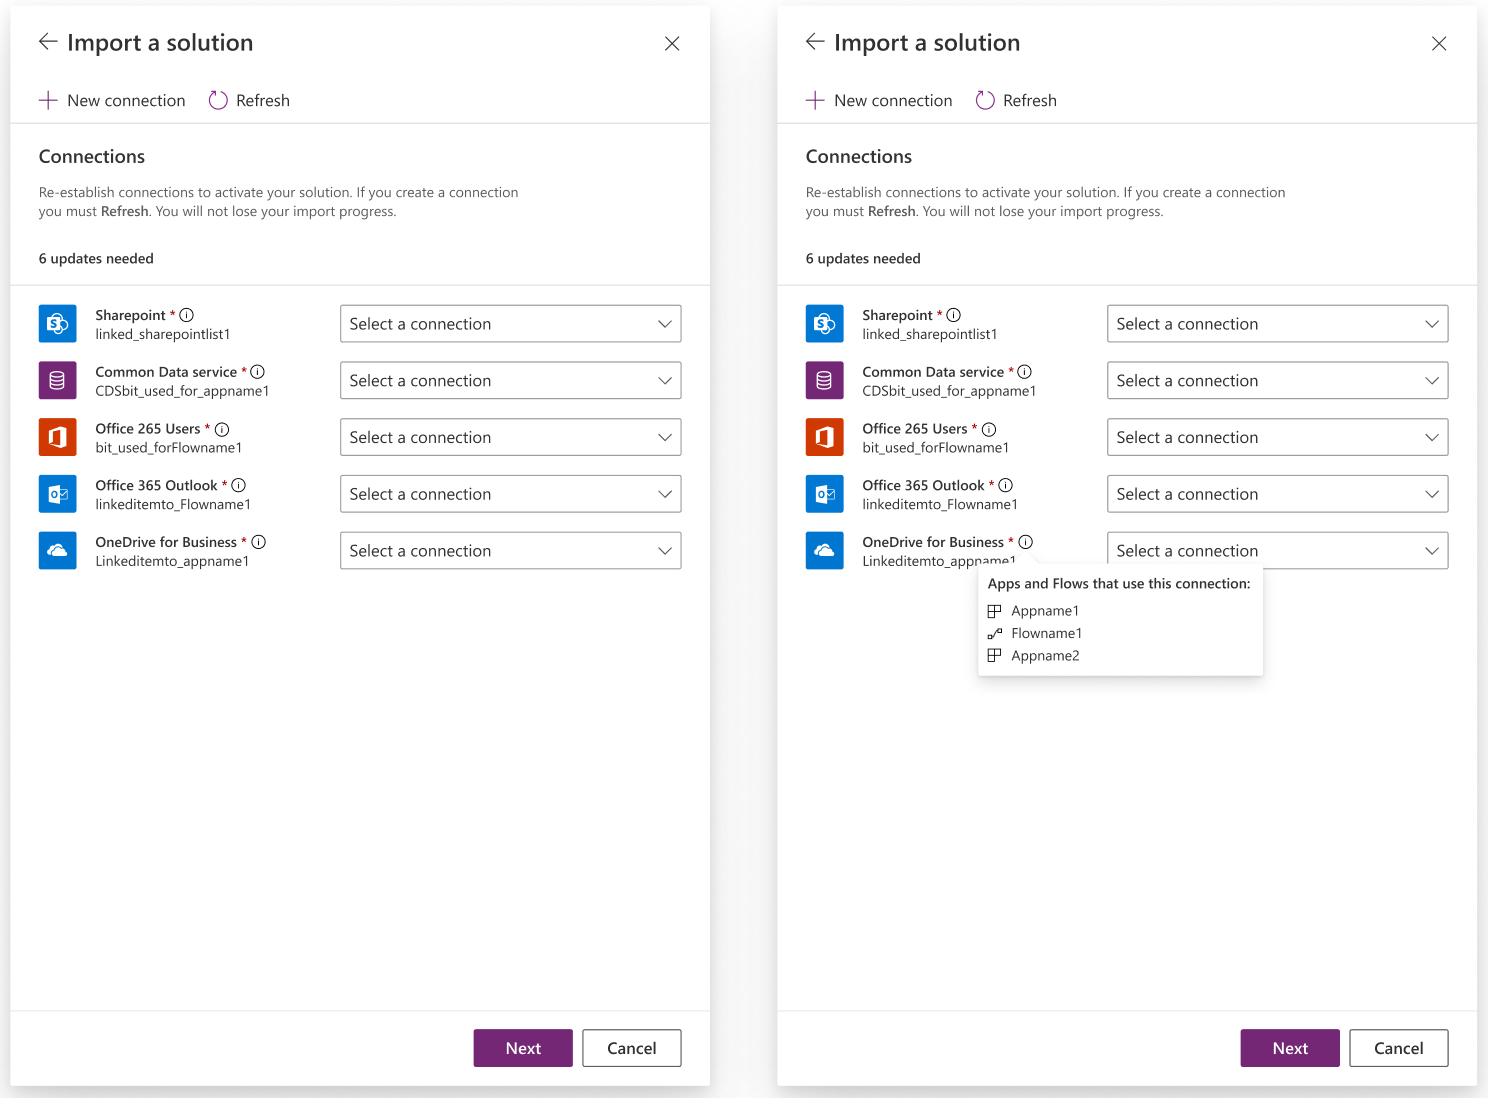Screen dimensions: 1488x1098
Task: Click '6 updates needed' in right panel
Action: click(x=863, y=258)
